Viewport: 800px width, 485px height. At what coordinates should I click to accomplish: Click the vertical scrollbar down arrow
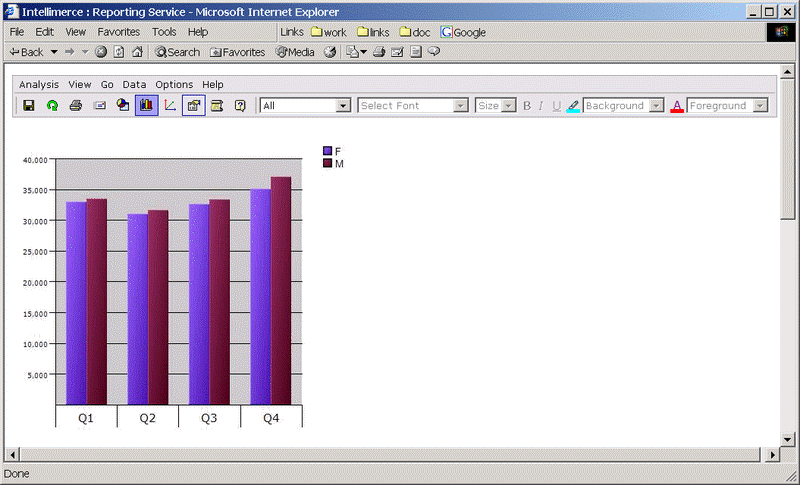tap(787, 439)
